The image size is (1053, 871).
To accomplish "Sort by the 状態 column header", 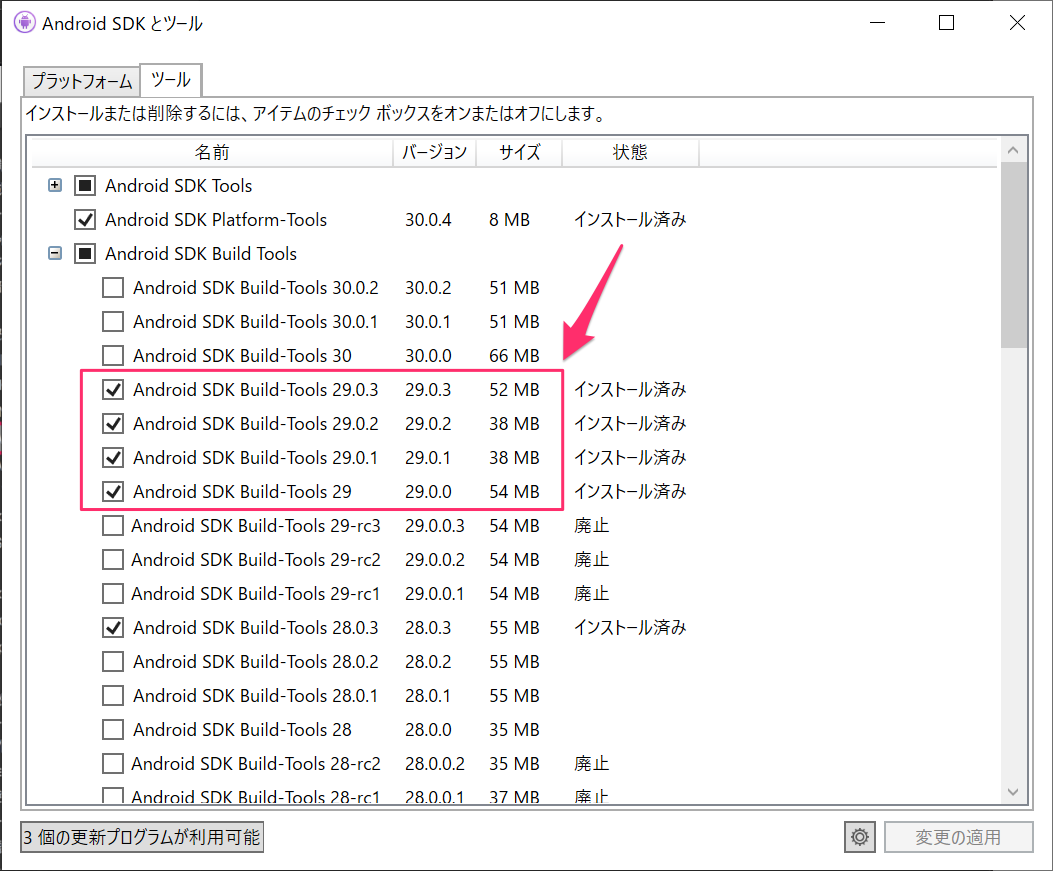I will click(x=630, y=152).
